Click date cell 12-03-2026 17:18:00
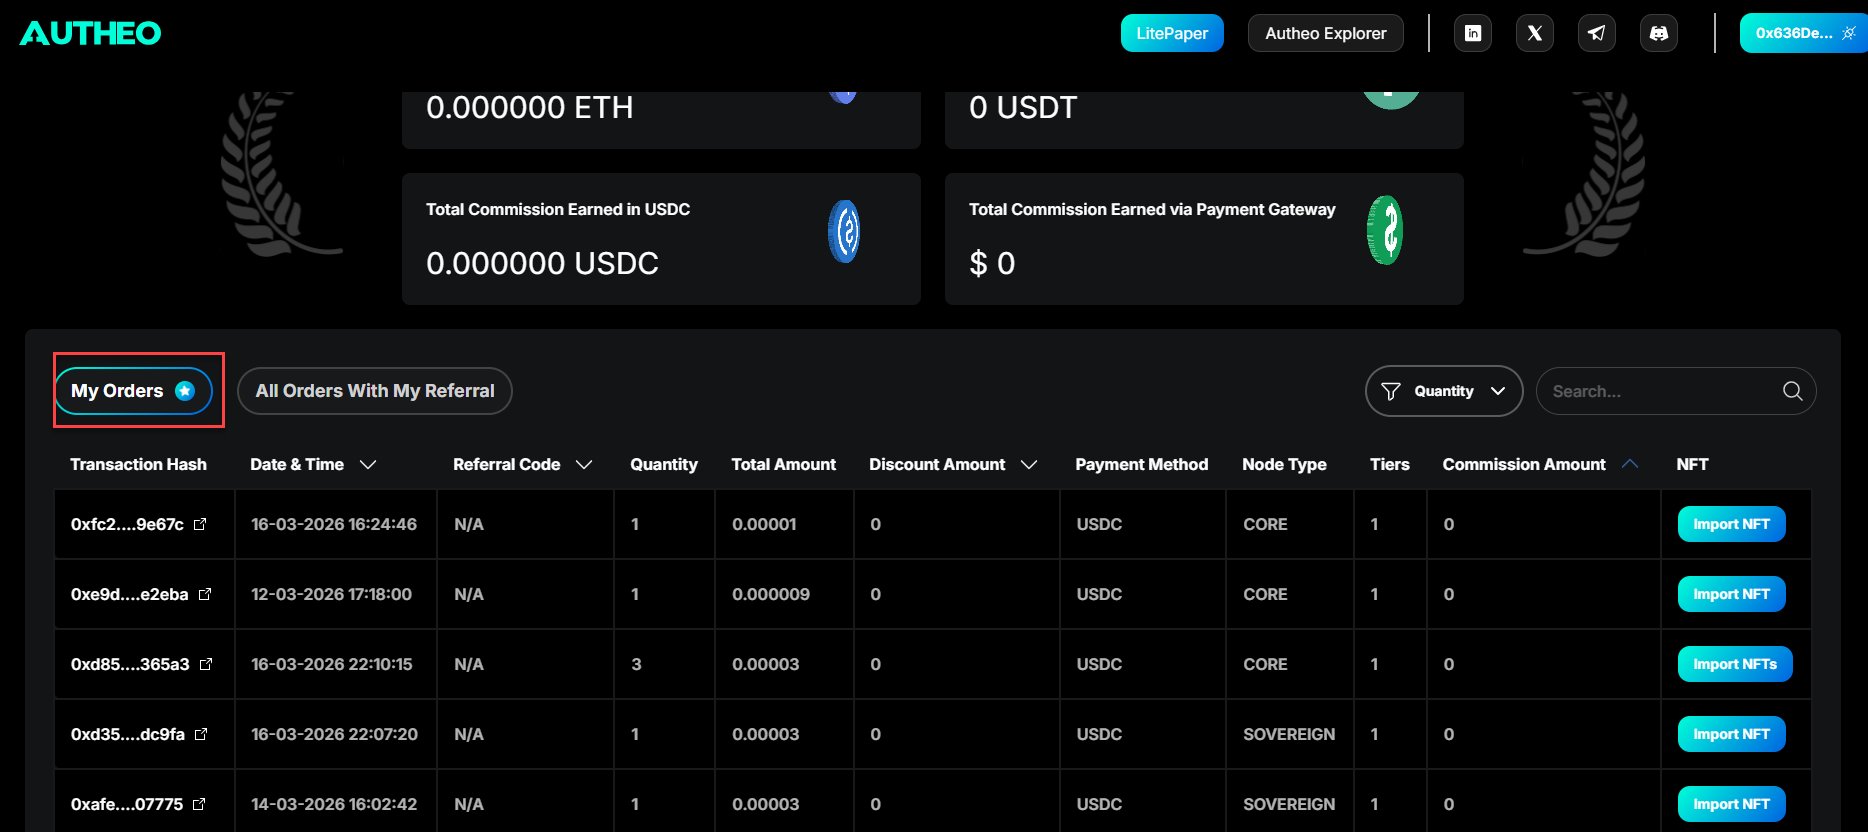 pos(331,594)
